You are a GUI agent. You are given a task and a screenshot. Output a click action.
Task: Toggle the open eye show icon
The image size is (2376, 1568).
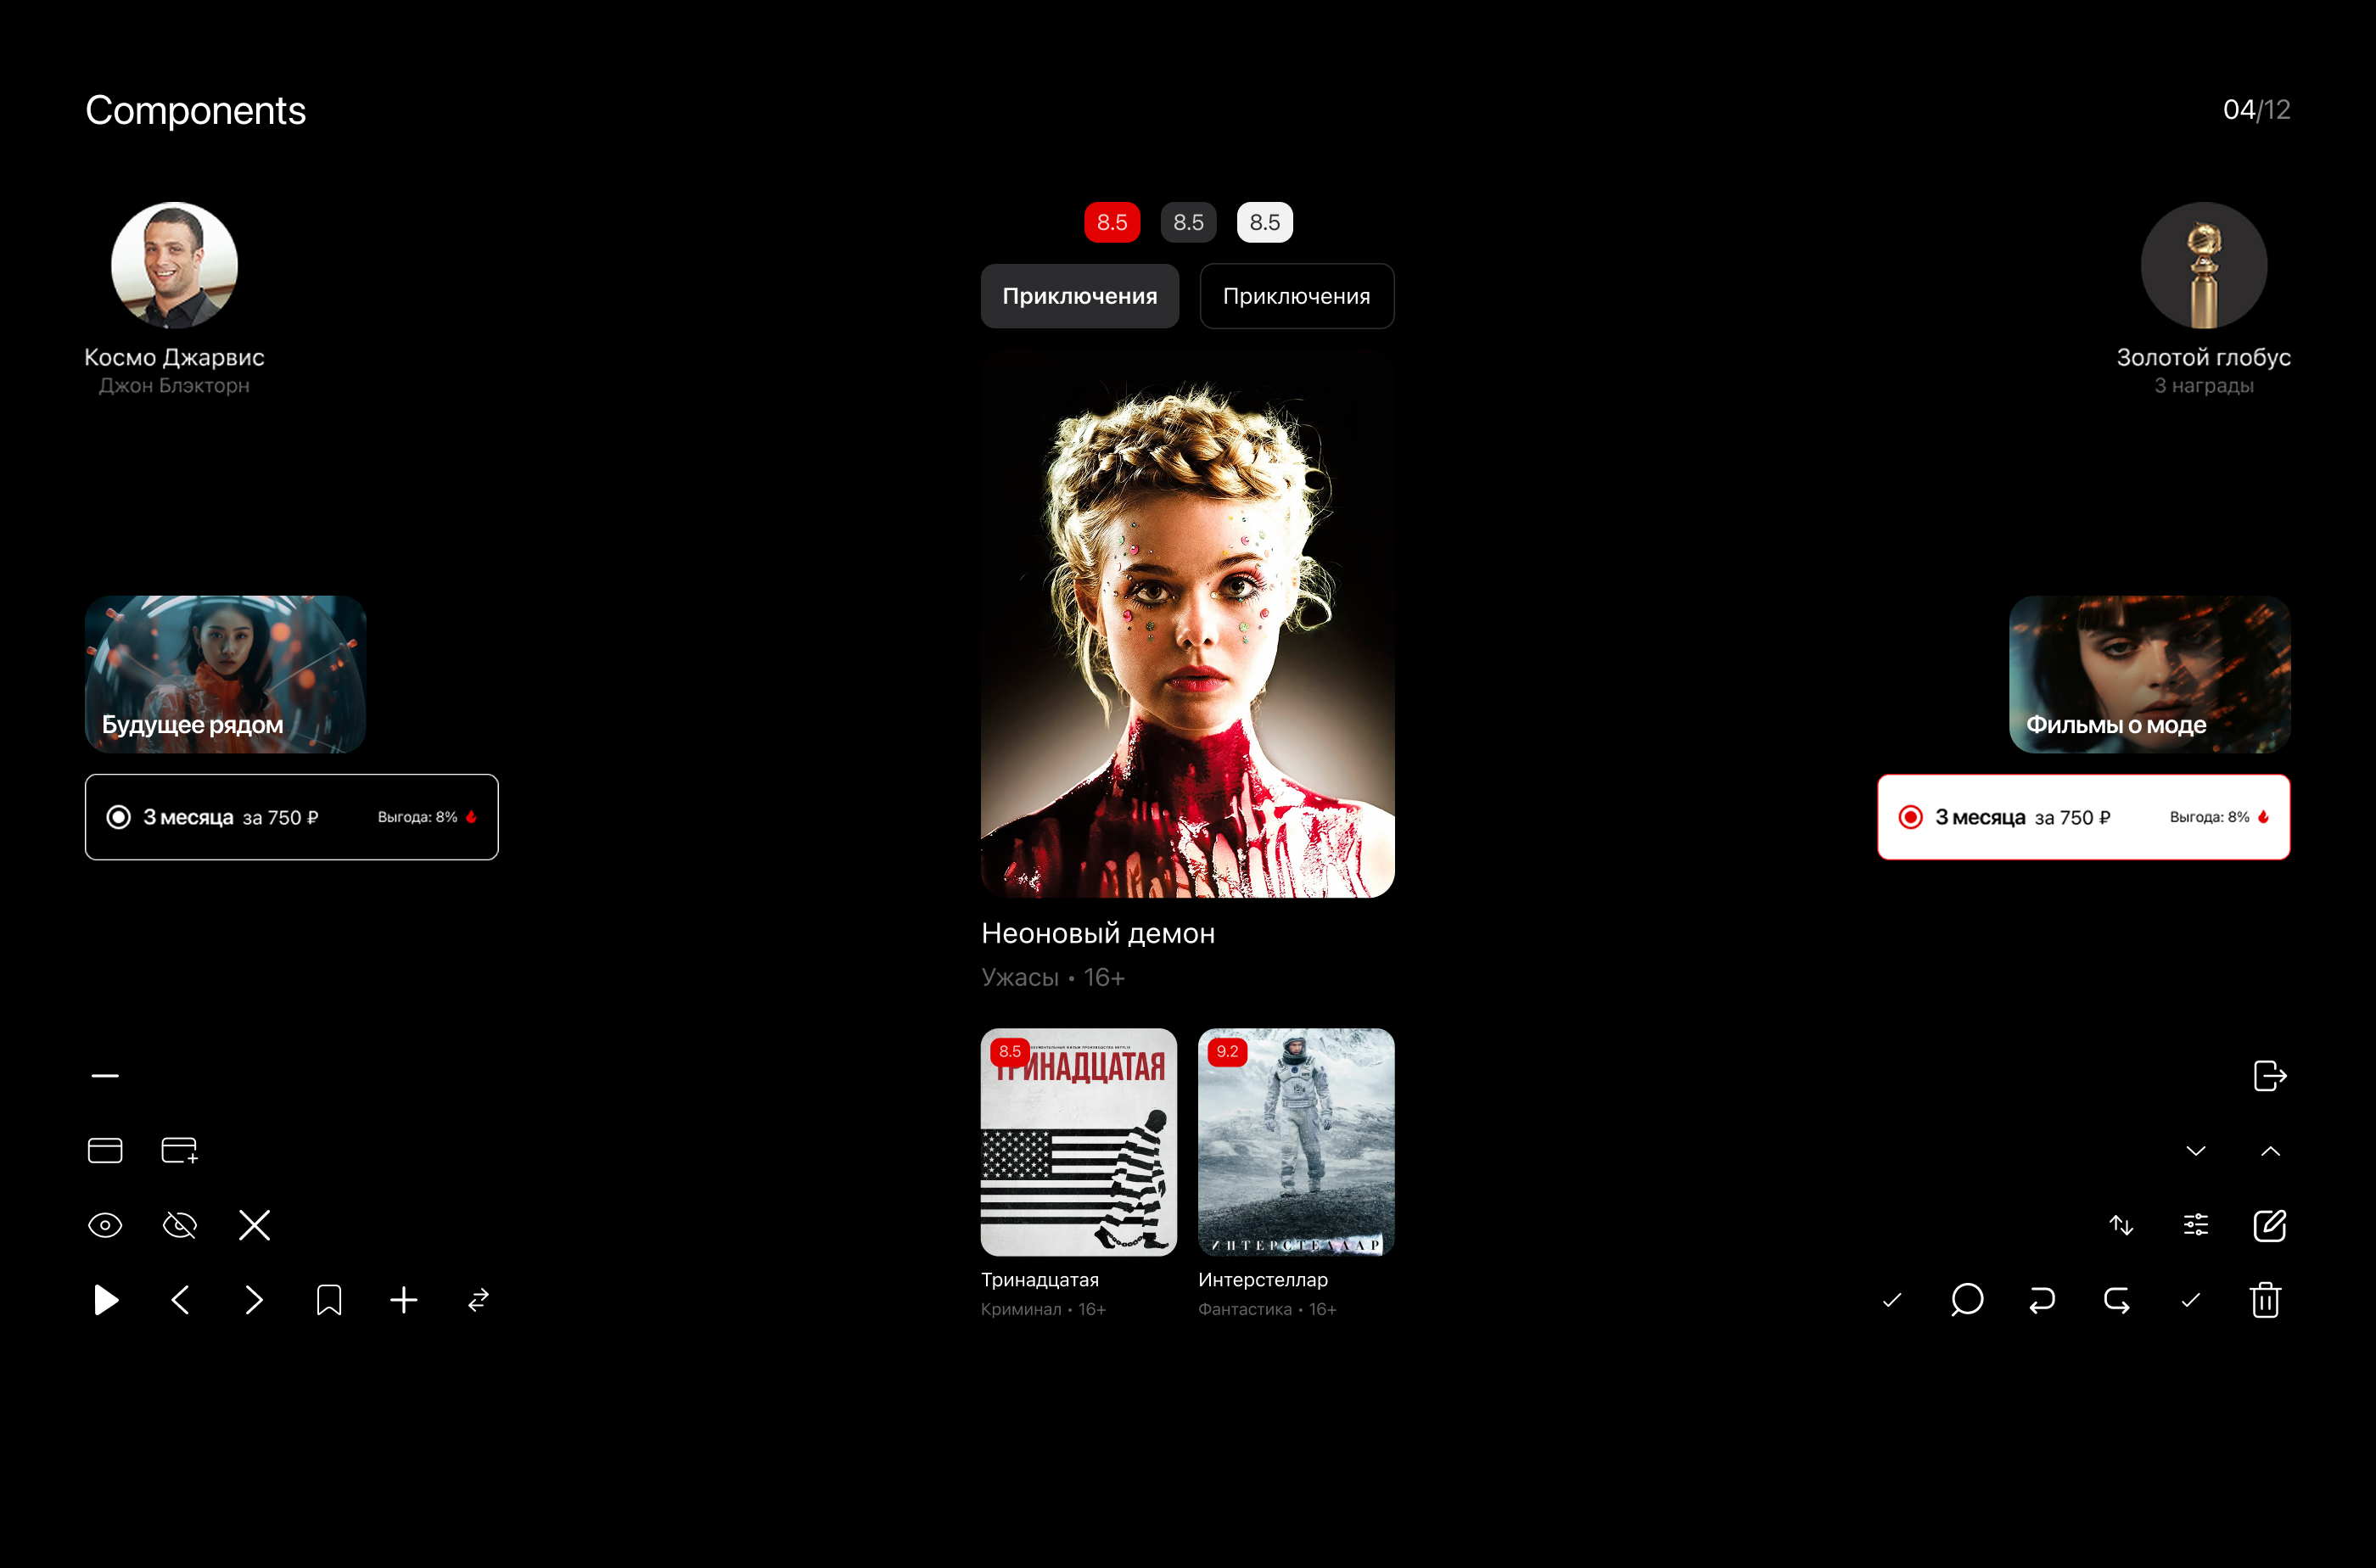pyautogui.click(x=105, y=1225)
